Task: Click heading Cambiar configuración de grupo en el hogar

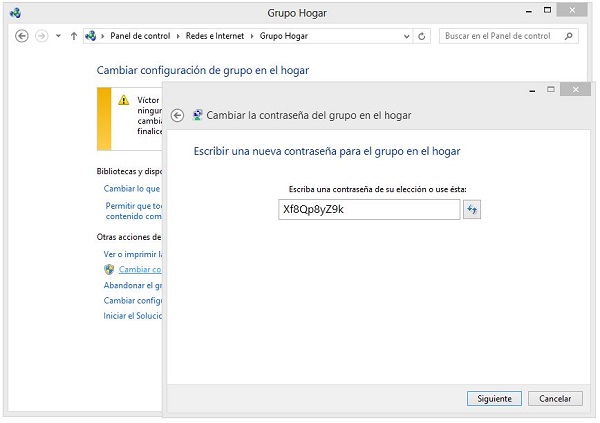Action: pos(203,70)
